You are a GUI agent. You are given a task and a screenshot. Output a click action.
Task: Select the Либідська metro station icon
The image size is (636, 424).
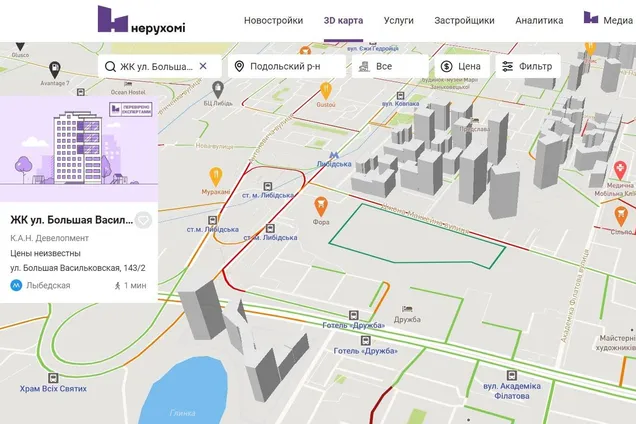[334, 155]
